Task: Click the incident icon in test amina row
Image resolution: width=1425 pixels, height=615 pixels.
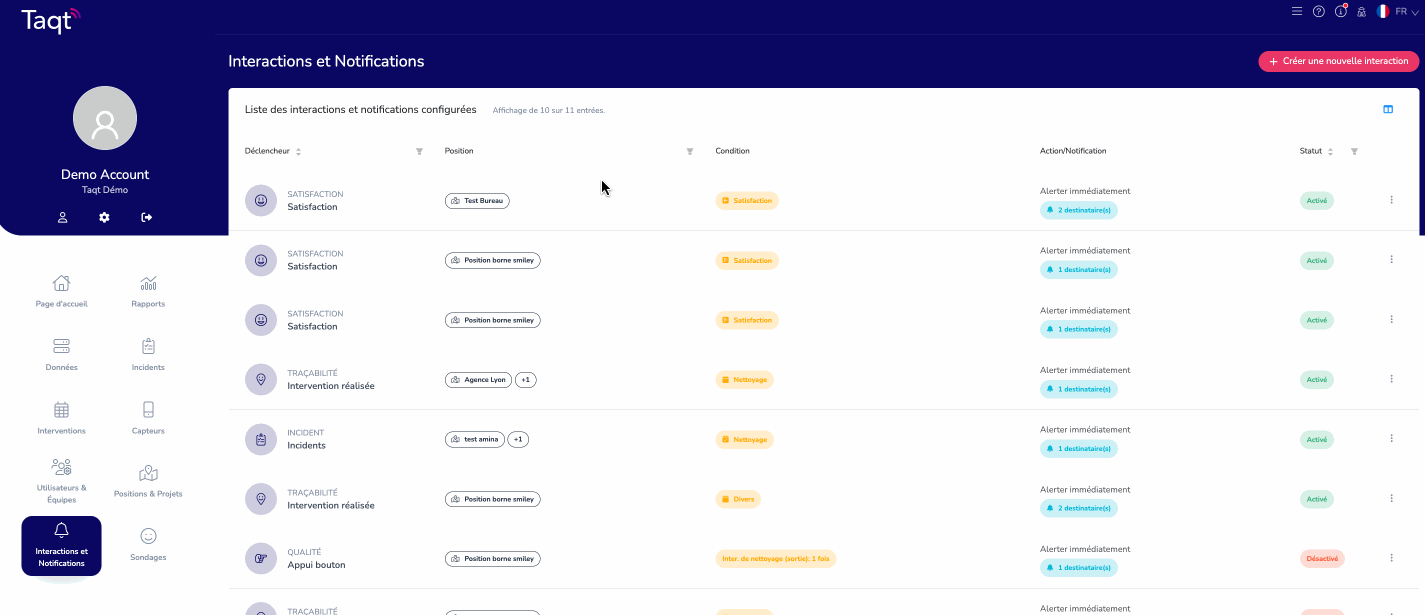Action: (x=261, y=439)
